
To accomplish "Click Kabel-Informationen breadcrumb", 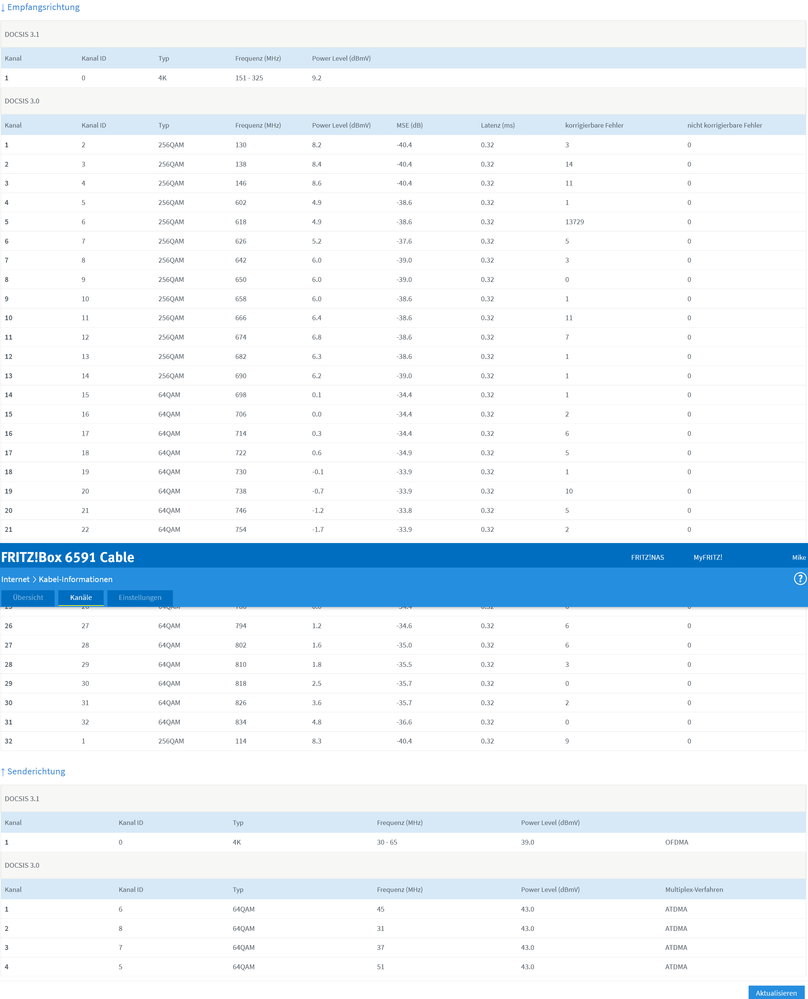I will (75, 579).
